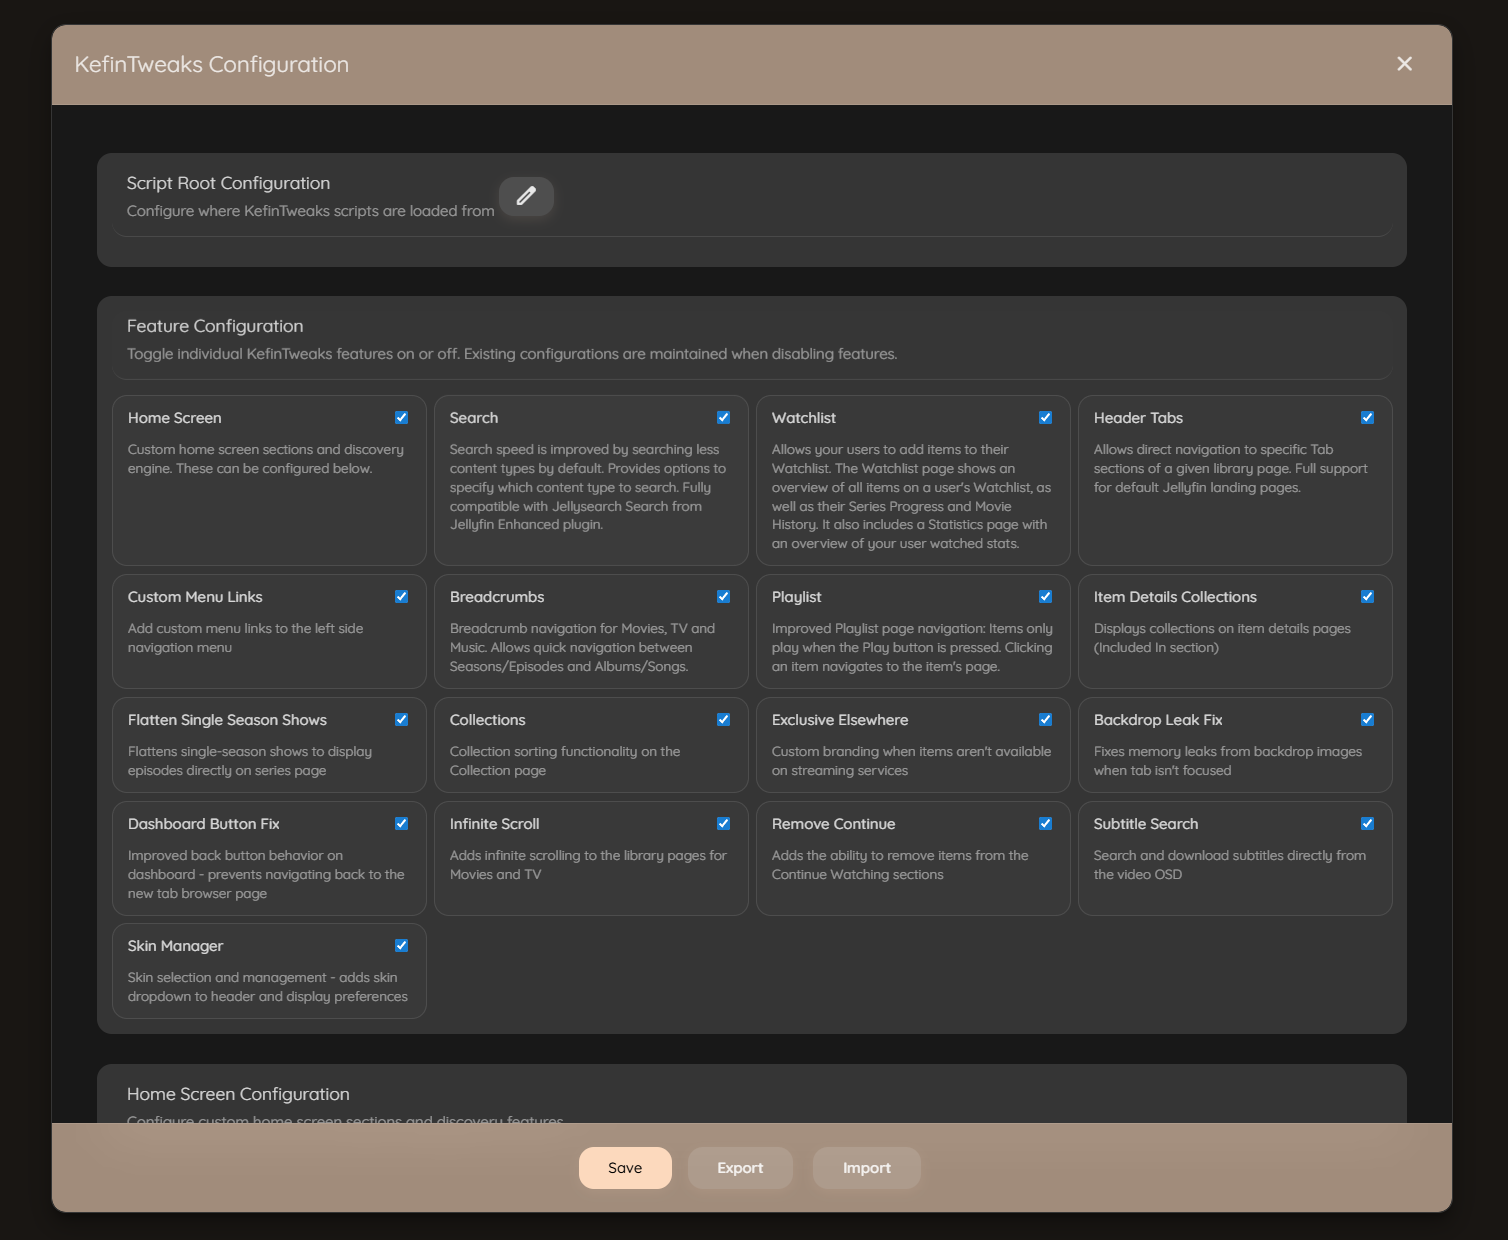The height and width of the screenshot is (1240, 1508).
Task: Disable the Home Screen feature checkbox
Action: tap(401, 418)
